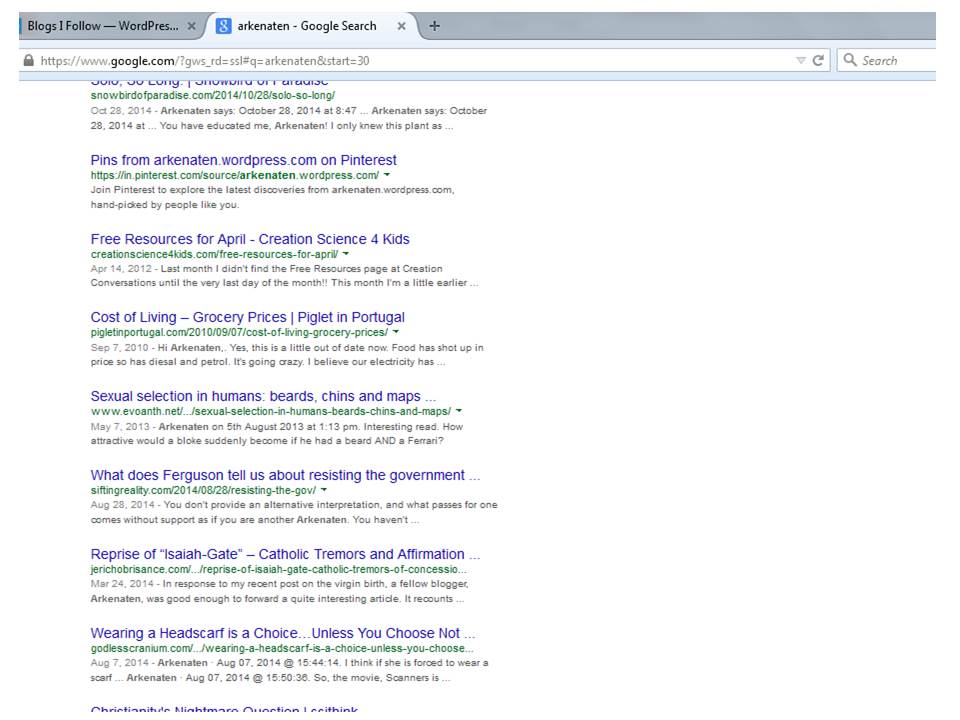Open the Pins from arkenaten.wordpress.com on Pinterest result
Screen dimensions: 960x720
(243, 160)
